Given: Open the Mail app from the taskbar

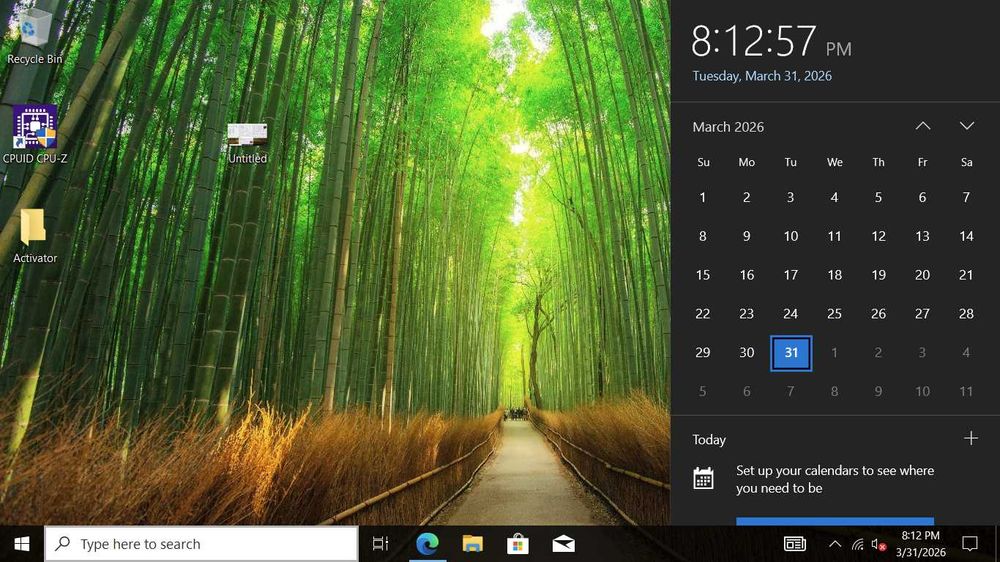Looking at the screenshot, I should pos(563,544).
